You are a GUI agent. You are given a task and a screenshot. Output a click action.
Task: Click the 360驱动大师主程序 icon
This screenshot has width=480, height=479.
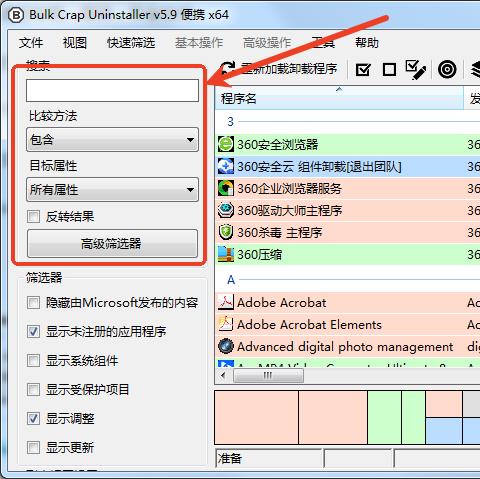point(226,210)
